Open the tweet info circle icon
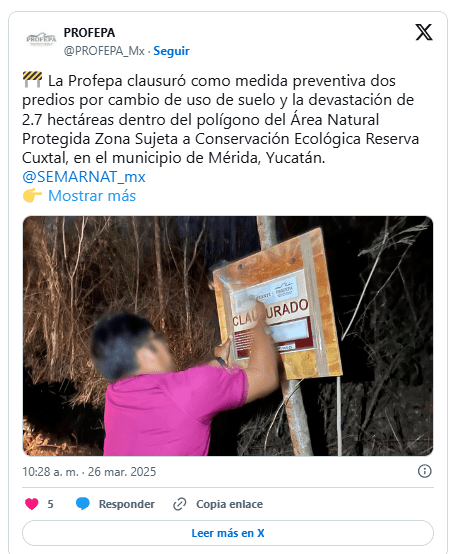 point(425,471)
